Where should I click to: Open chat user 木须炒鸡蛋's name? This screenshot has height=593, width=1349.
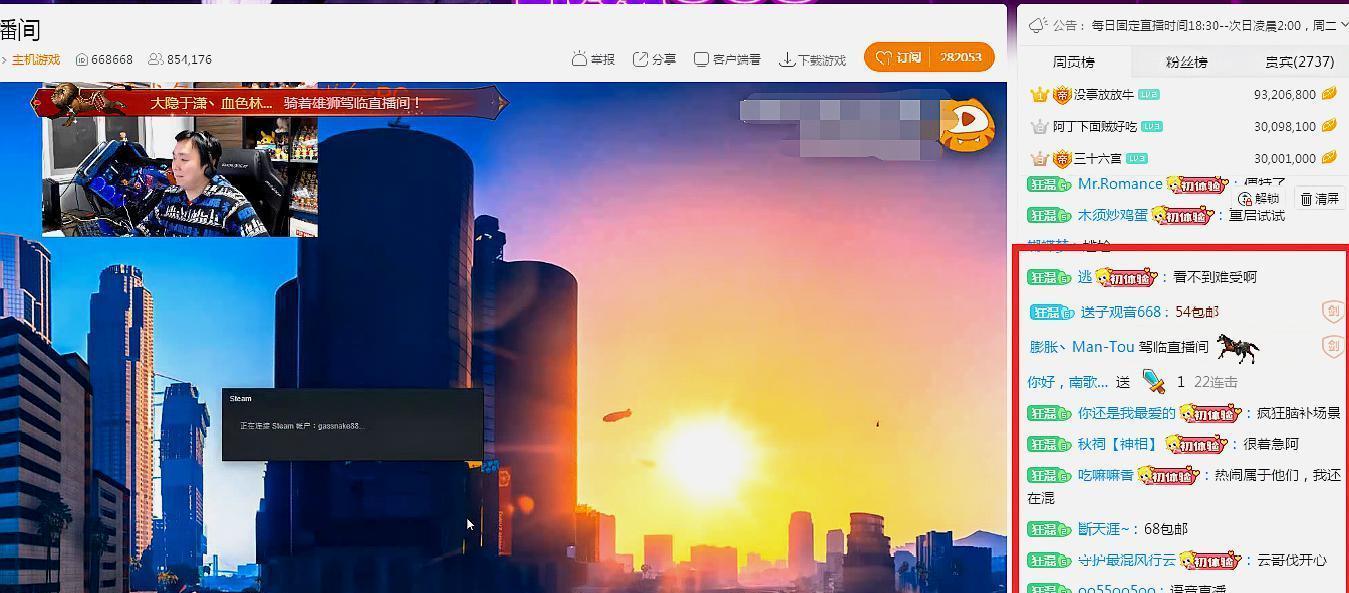click(1113, 215)
